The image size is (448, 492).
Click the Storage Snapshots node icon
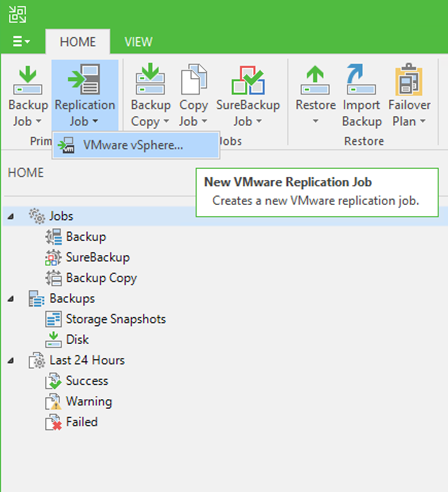pyautogui.click(x=53, y=319)
